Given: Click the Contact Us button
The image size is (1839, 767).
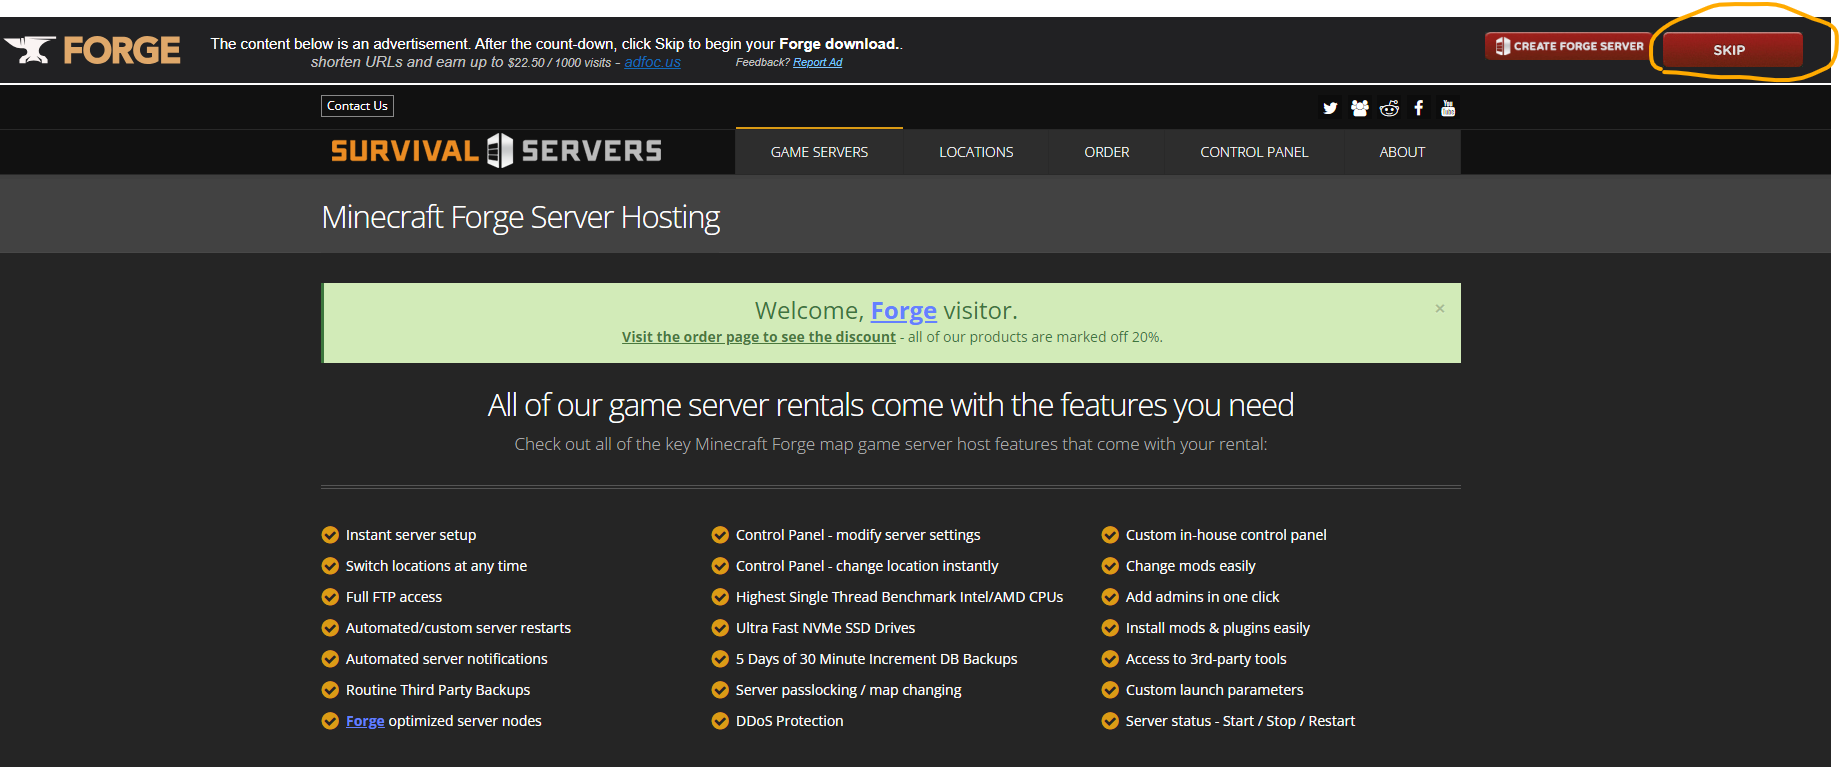Looking at the screenshot, I should [x=357, y=106].
